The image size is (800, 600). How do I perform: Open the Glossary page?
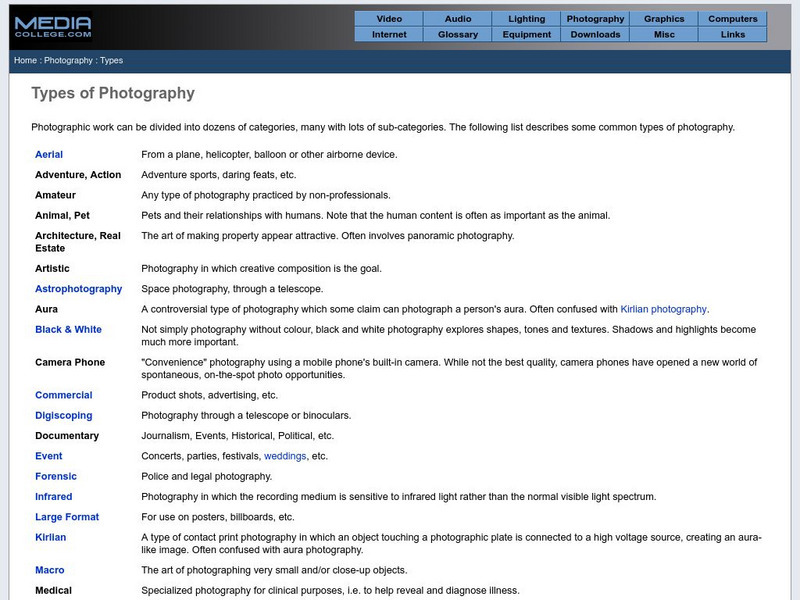point(457,33)
